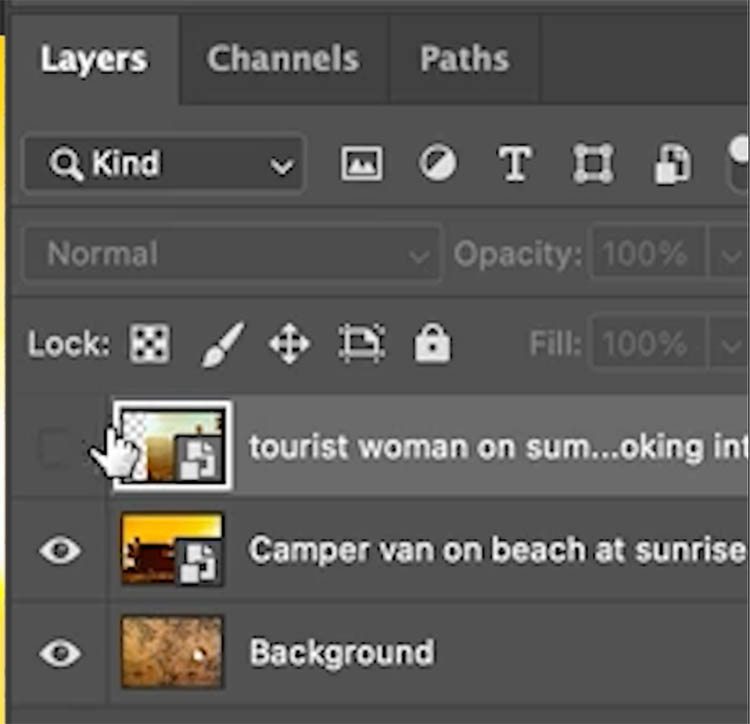
Task: Click the Lock all padlock icon
Action: (432, 345)
